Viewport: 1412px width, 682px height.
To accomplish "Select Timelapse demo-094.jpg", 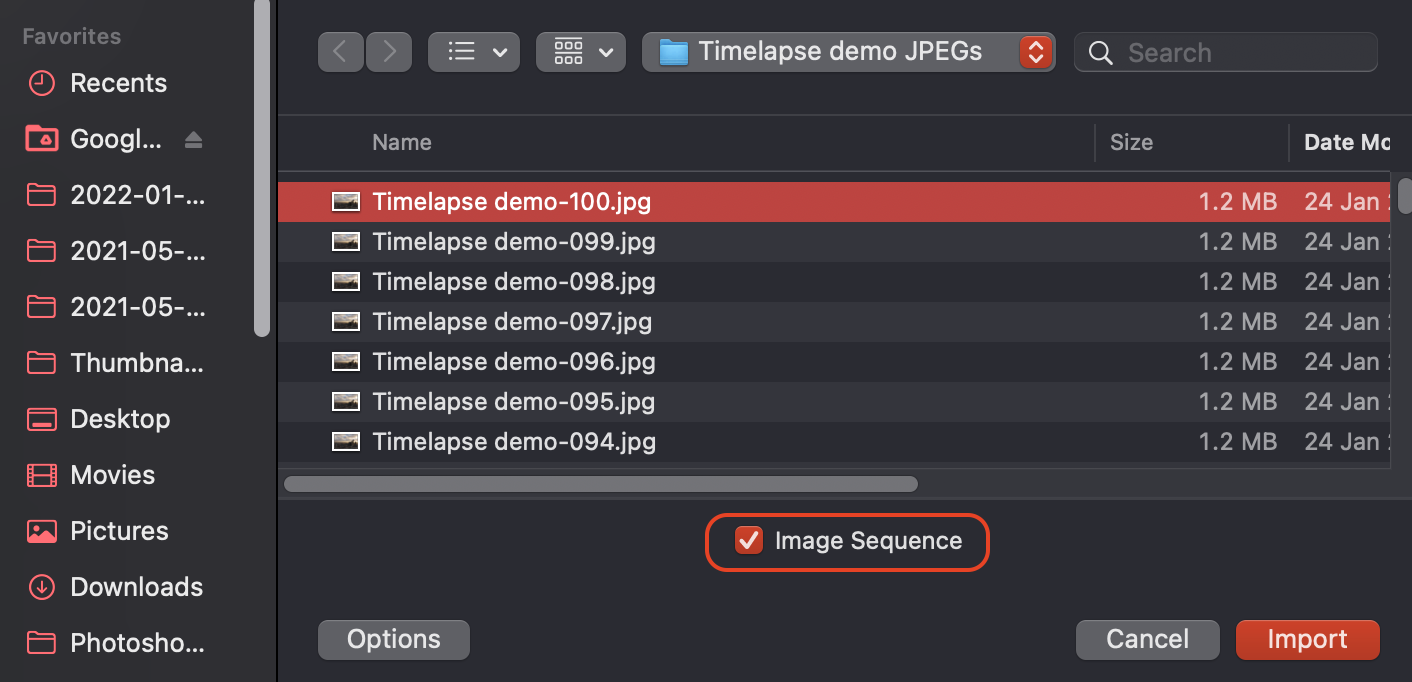I will coord(834,442).
